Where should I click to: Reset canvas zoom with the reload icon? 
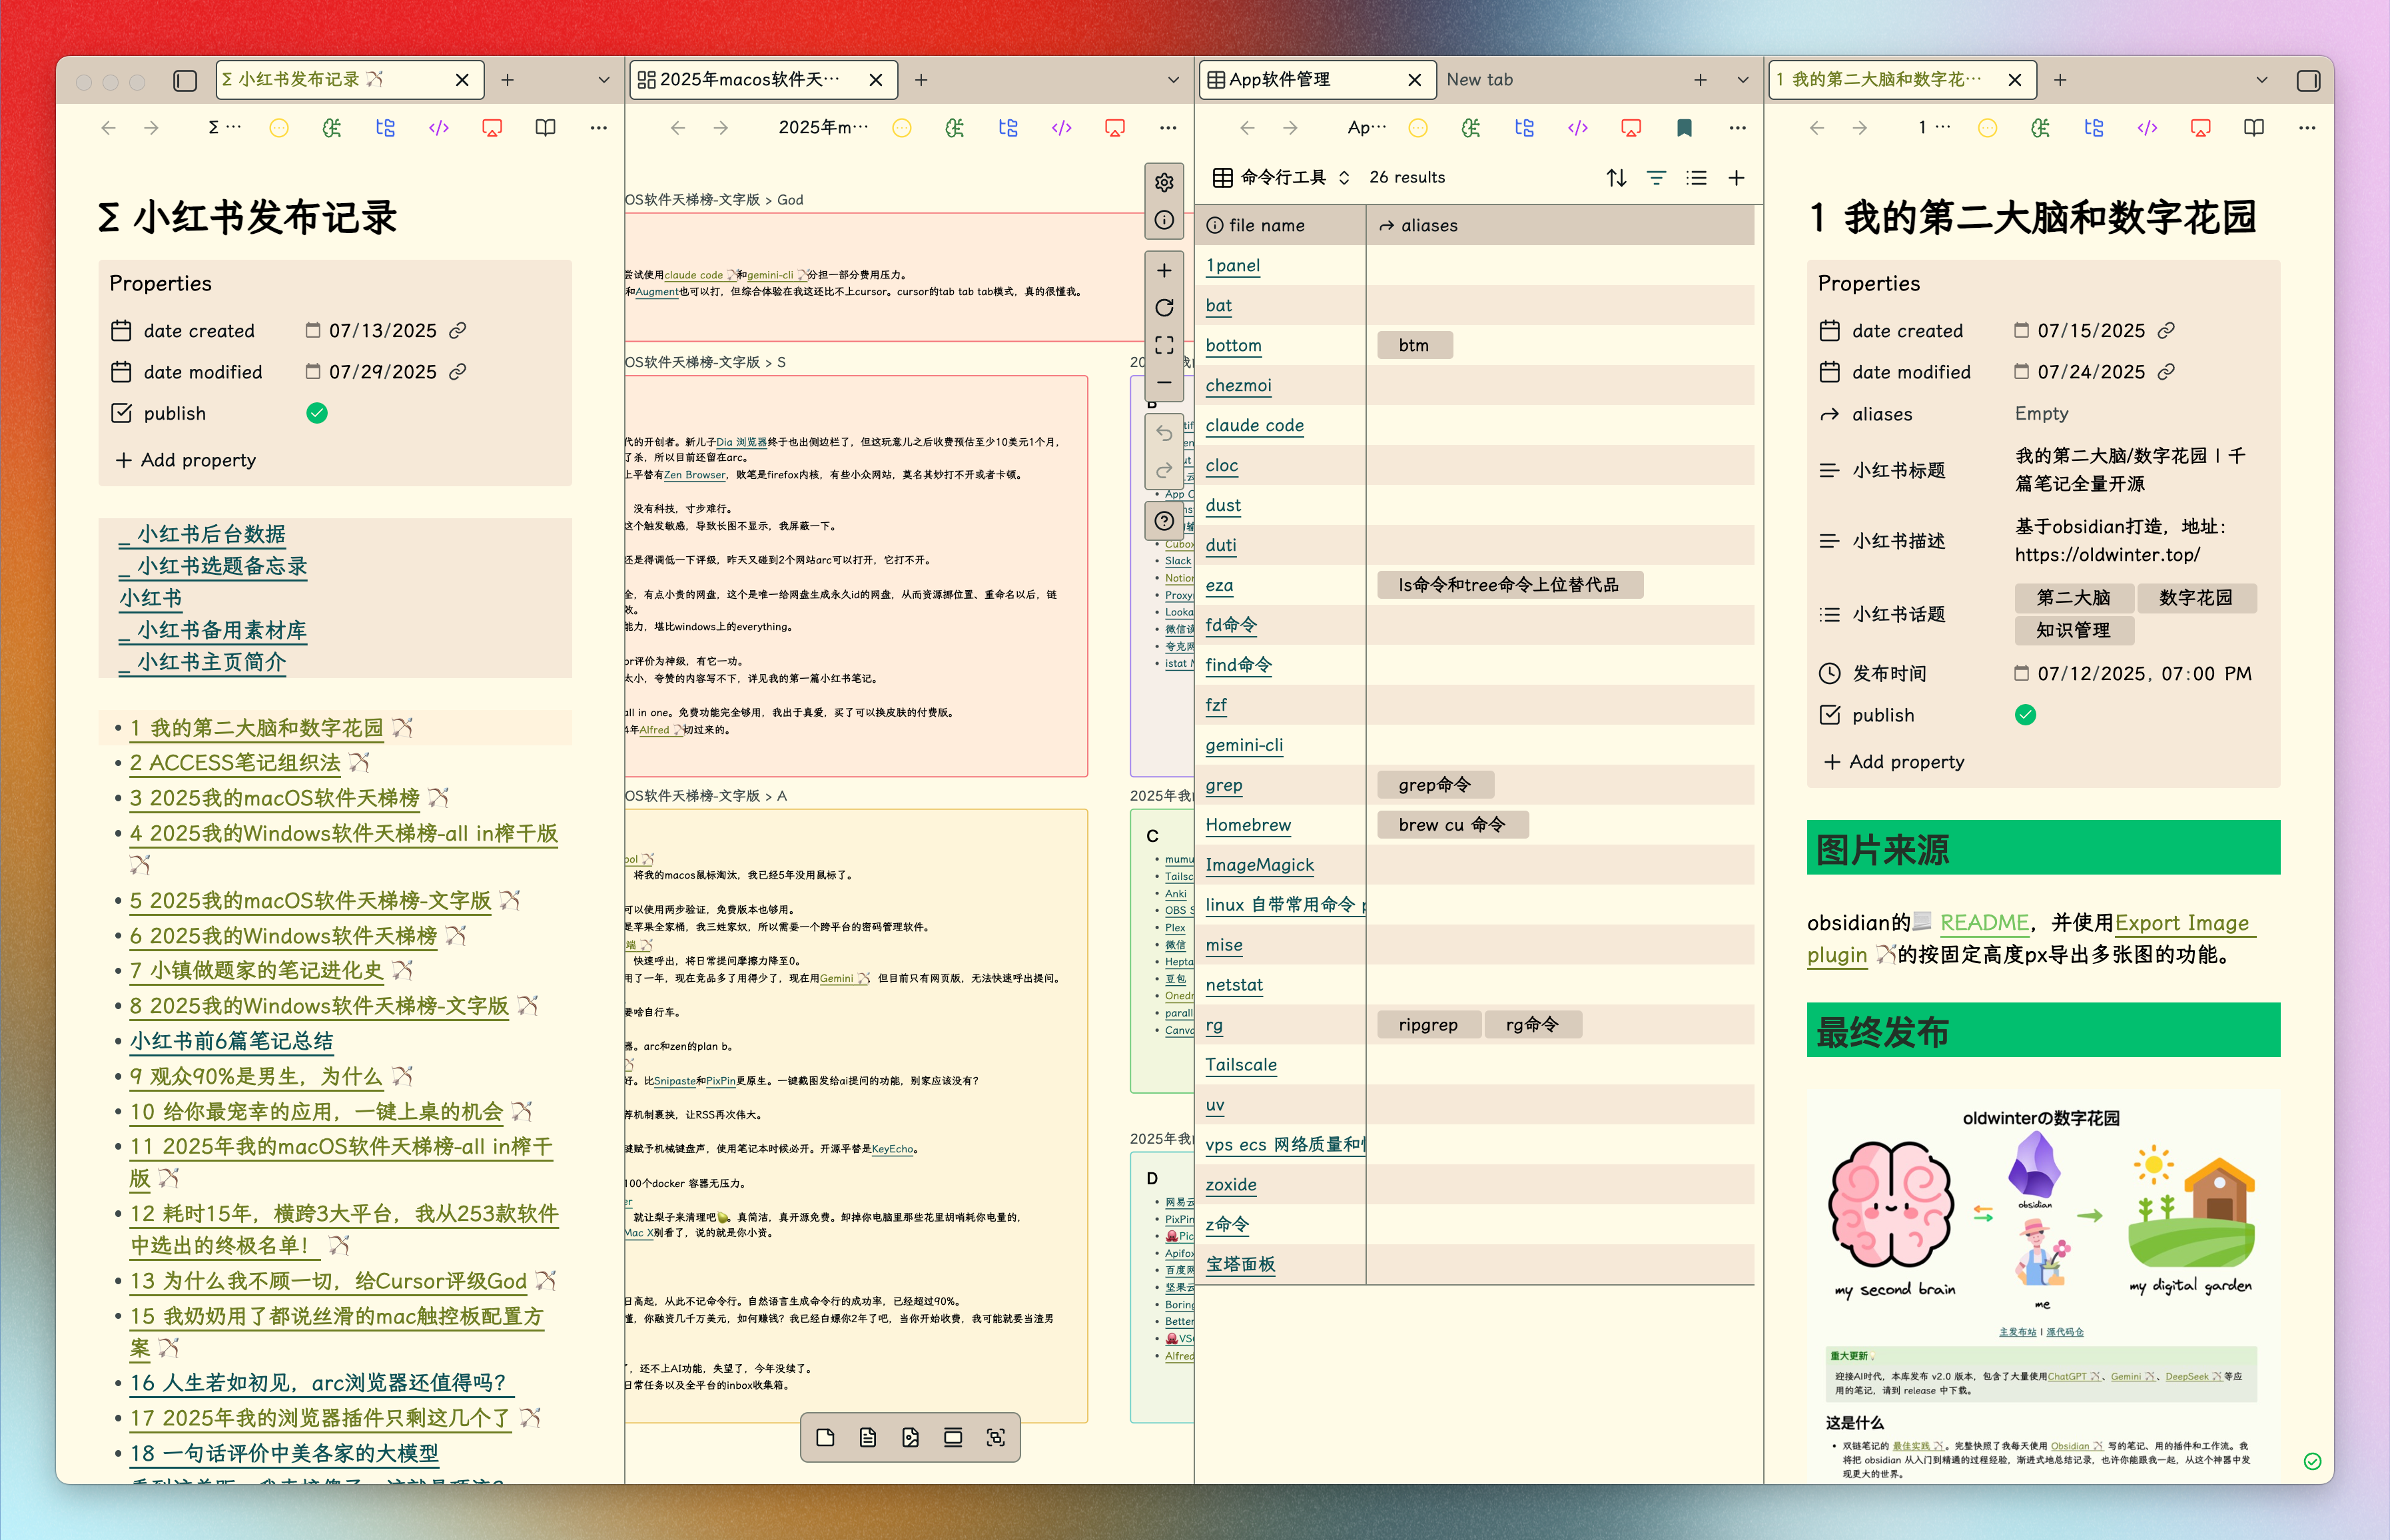coord(1164,308)
